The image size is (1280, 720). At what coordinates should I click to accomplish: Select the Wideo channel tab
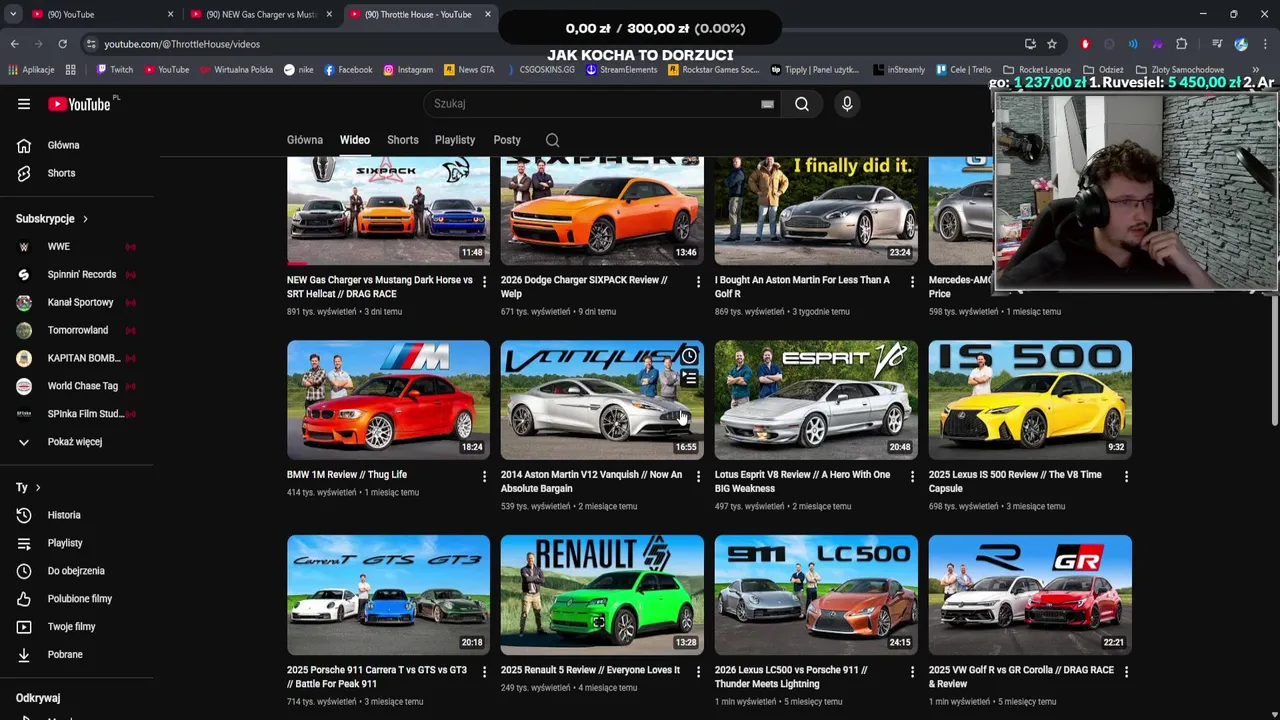click(x=354, y=140)
